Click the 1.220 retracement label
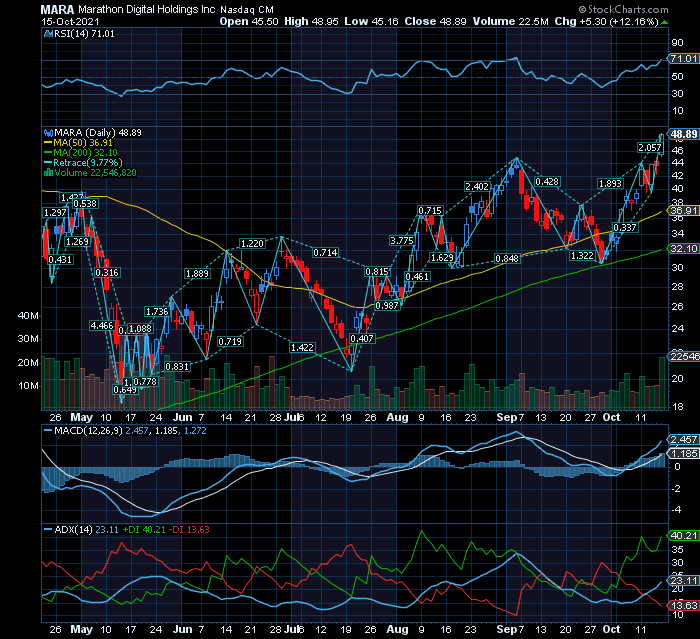This screenshot has height=639, width=700. tap(252, 244)
